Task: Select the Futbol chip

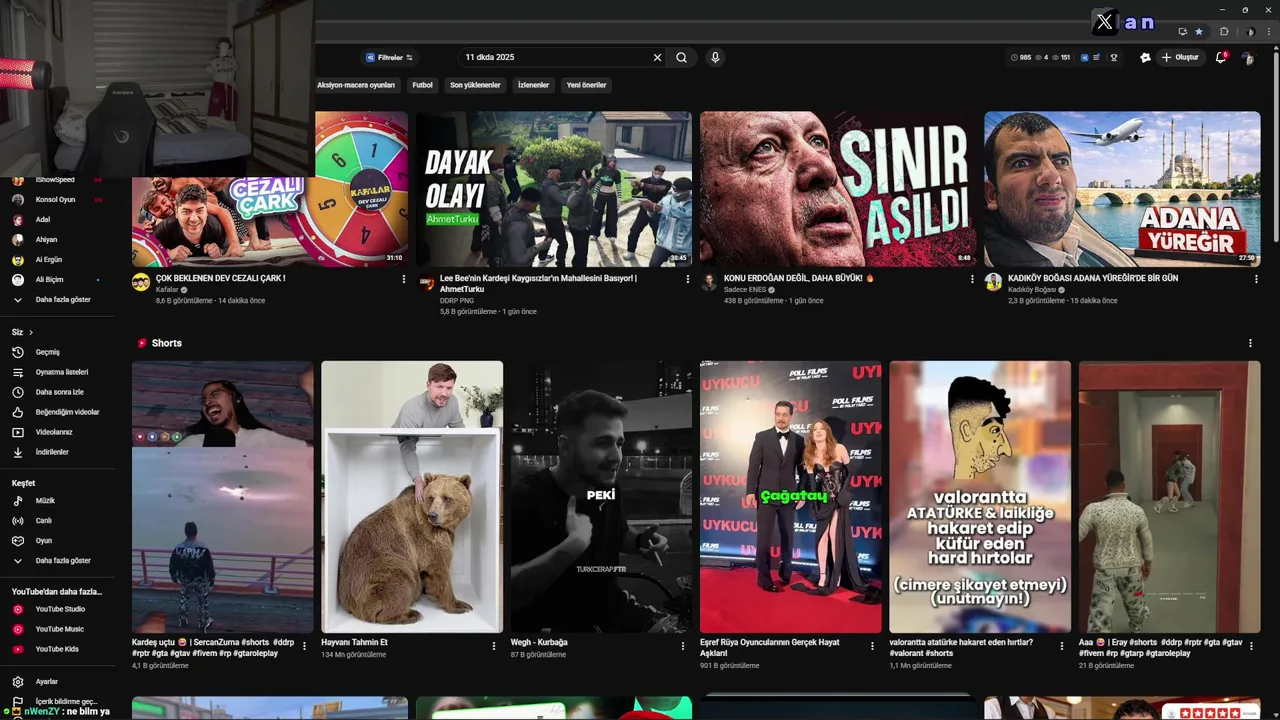Action: click(x=423, y=85)
